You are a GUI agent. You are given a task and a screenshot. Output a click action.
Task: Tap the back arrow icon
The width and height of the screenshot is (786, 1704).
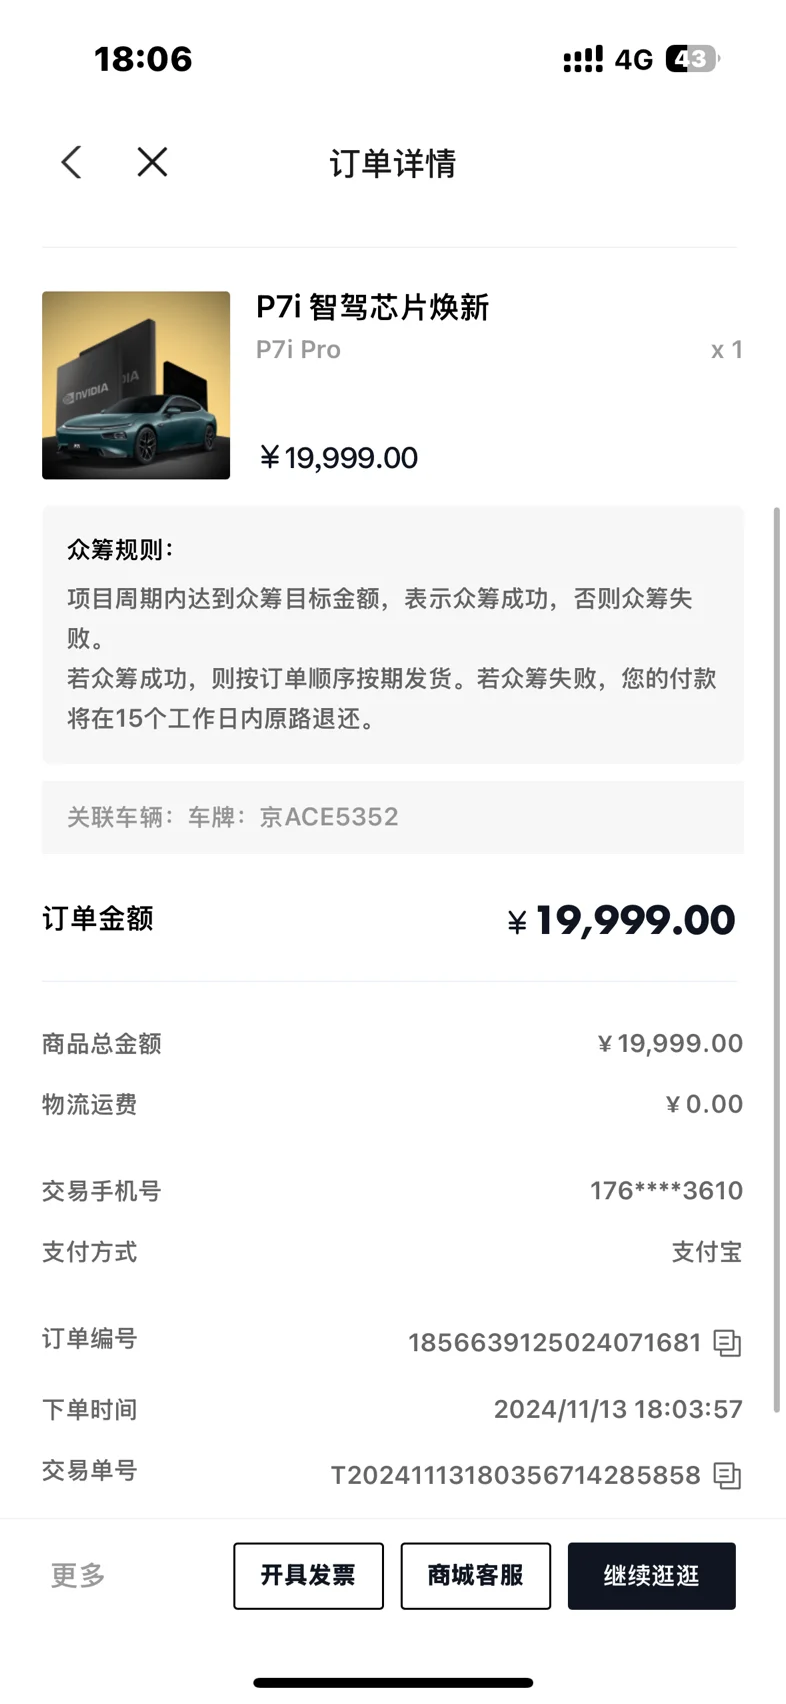point(71,162)
